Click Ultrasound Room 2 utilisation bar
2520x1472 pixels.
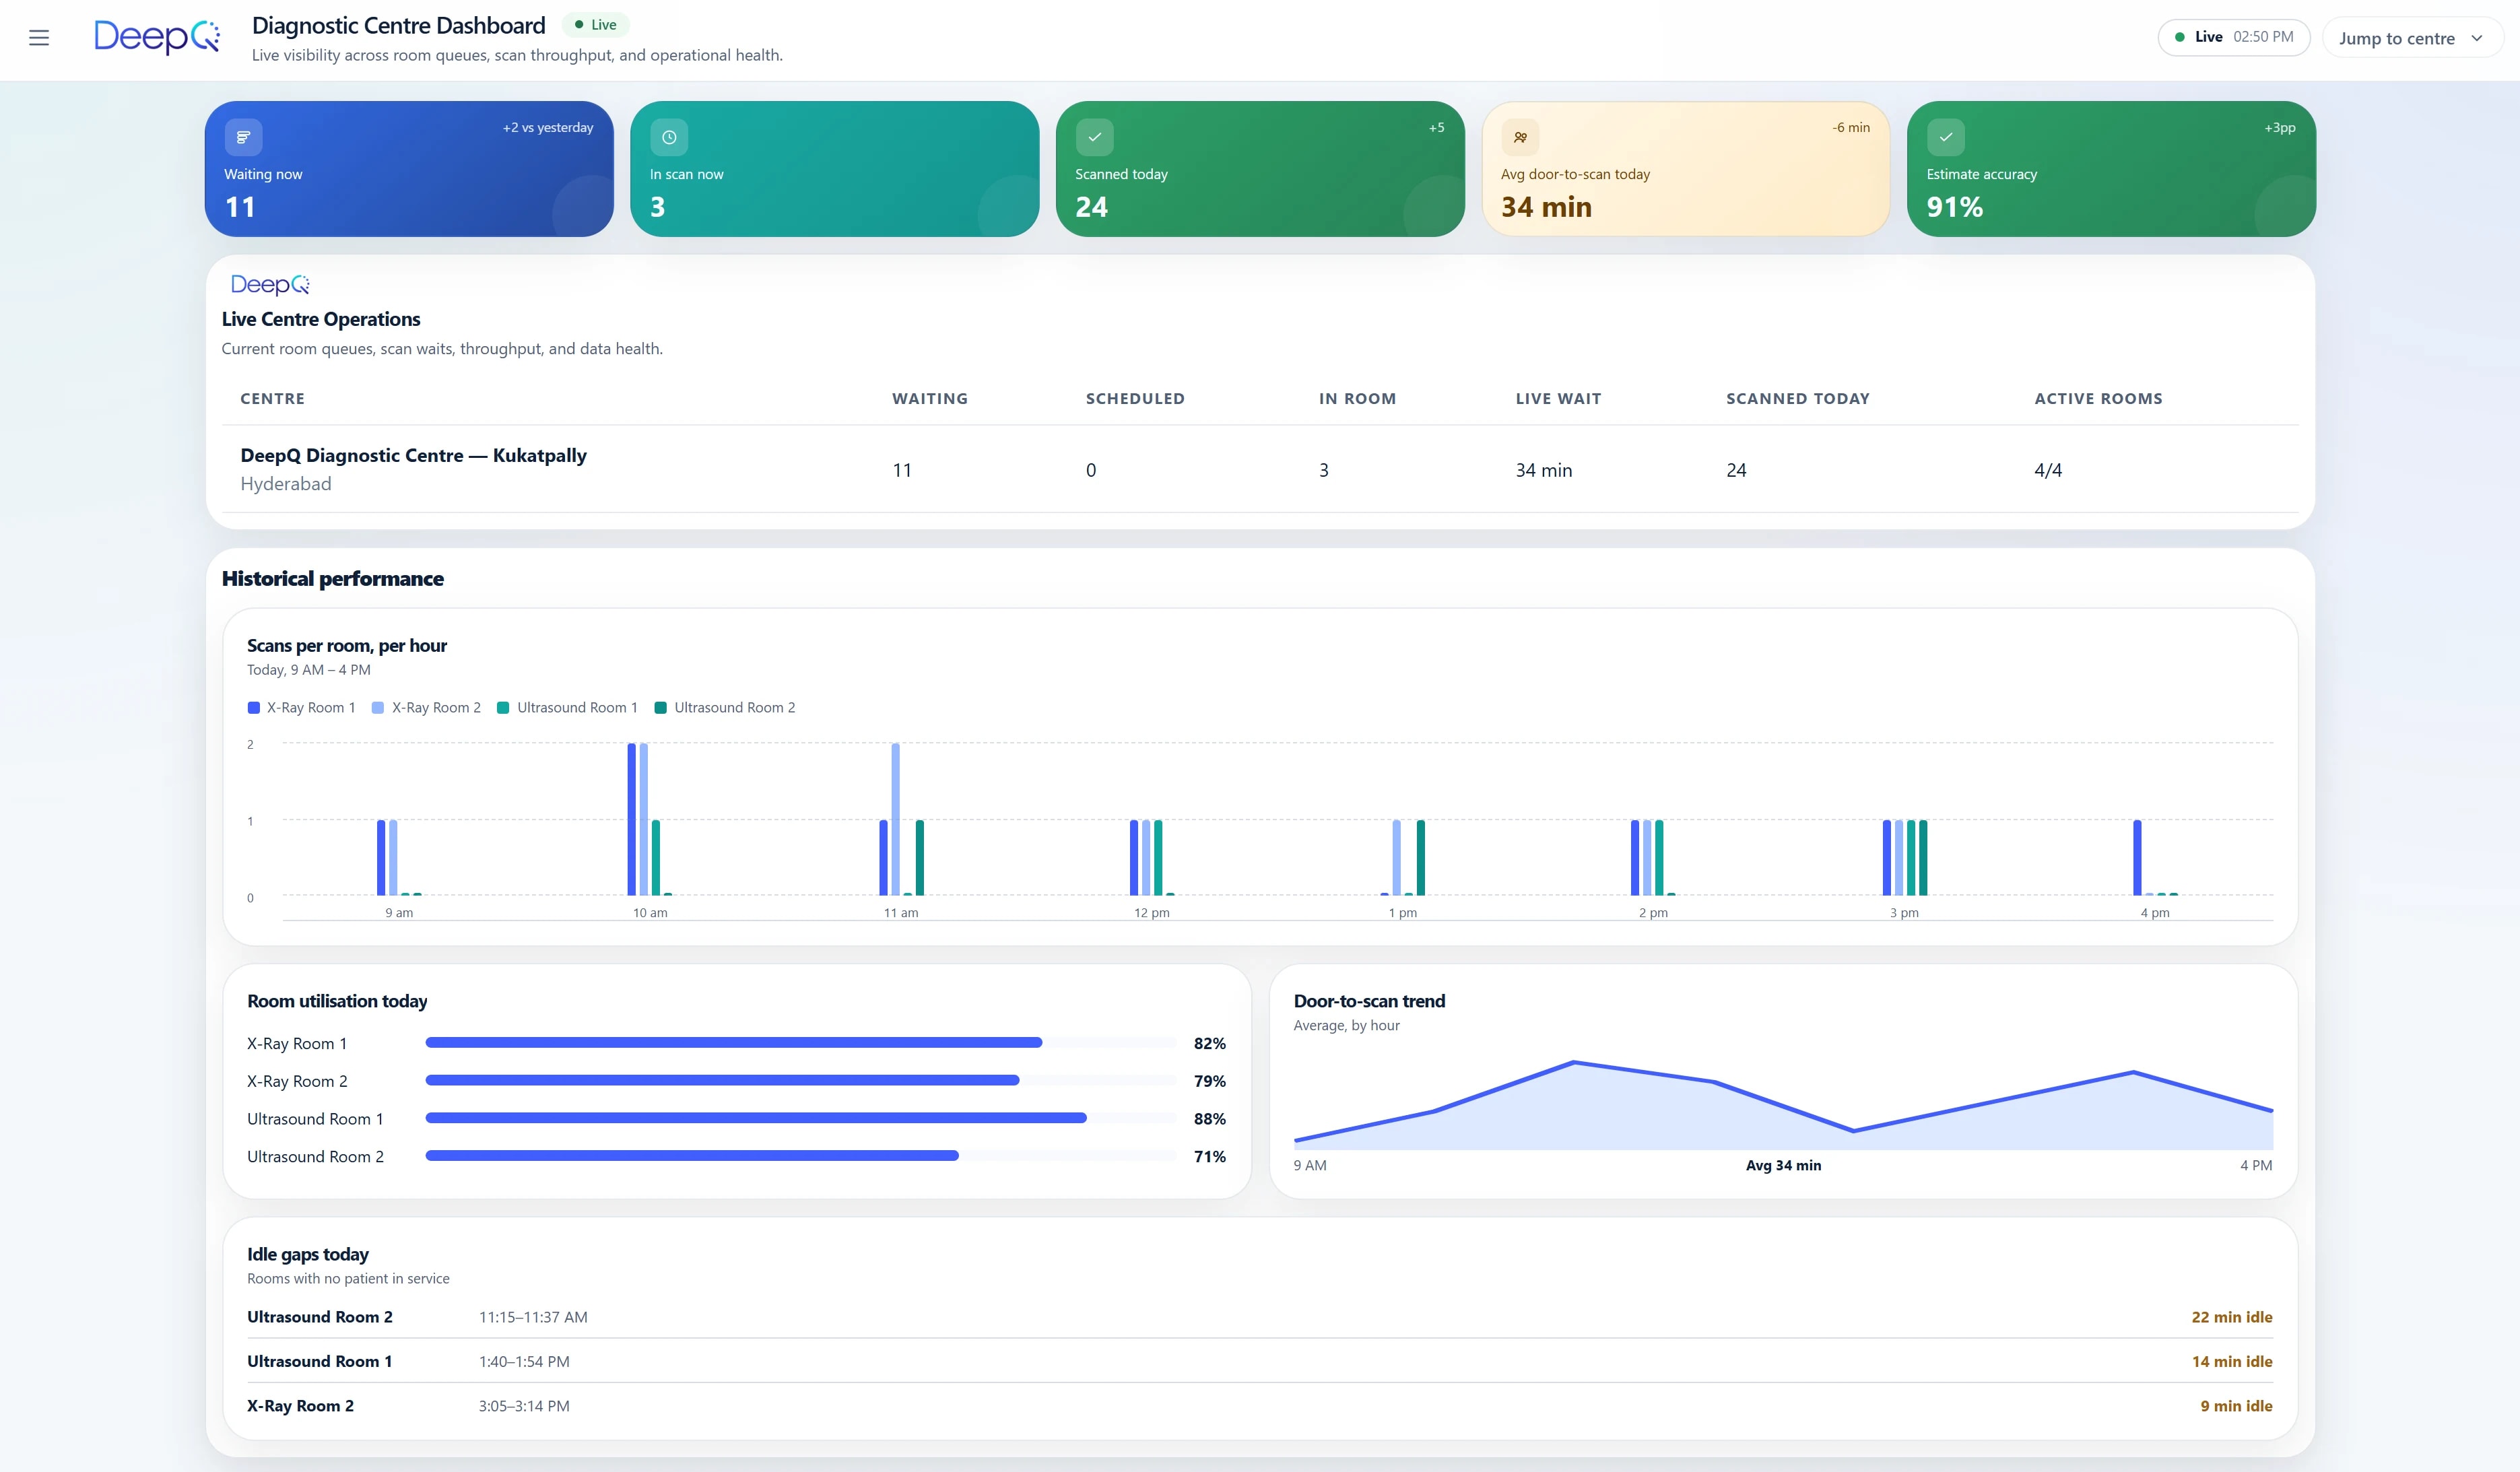click(801, 1156)
